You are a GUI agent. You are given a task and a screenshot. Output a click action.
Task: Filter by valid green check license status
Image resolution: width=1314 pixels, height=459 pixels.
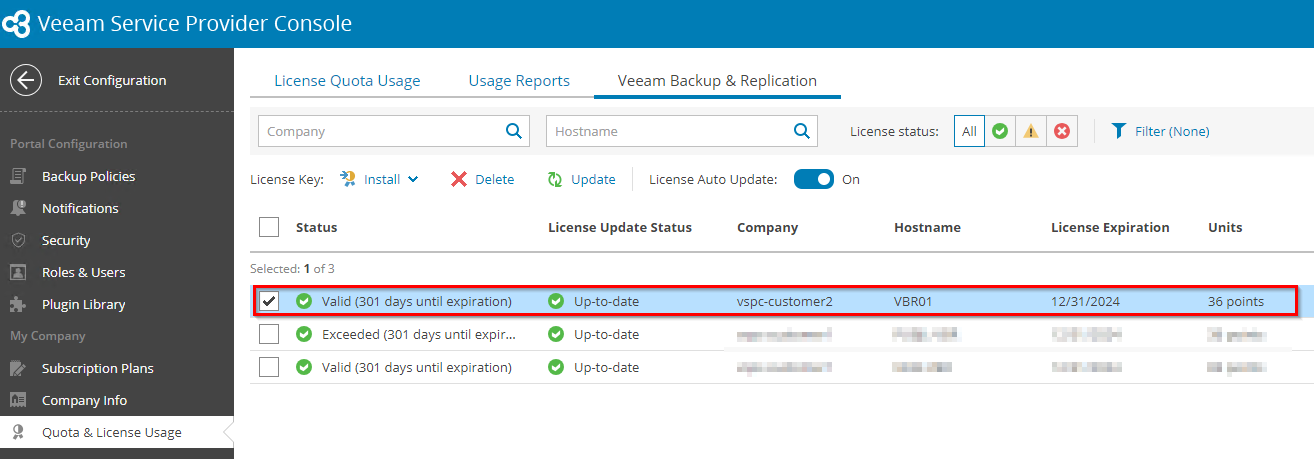coord(1000,131)
